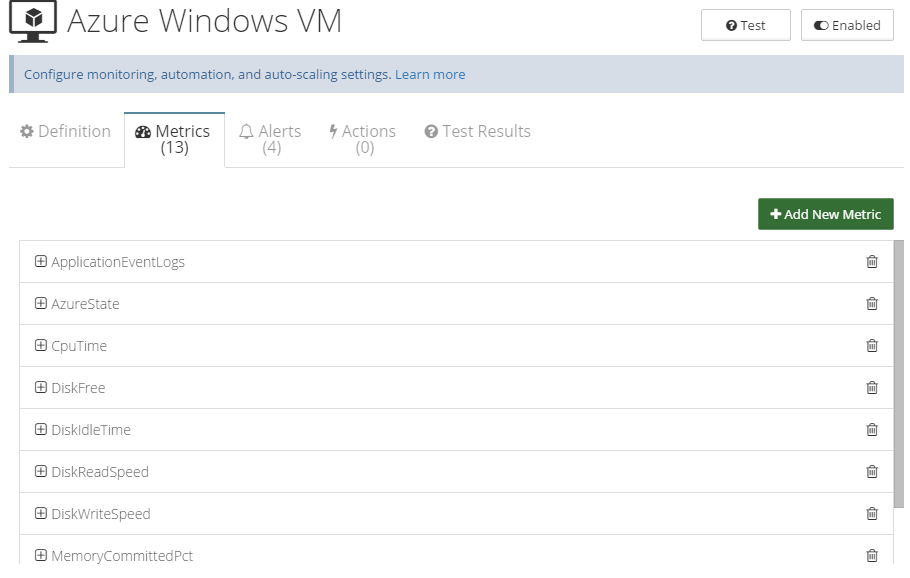Expand the ApplicationEventLogs metric
910x578 pixels.
(41, 261)
